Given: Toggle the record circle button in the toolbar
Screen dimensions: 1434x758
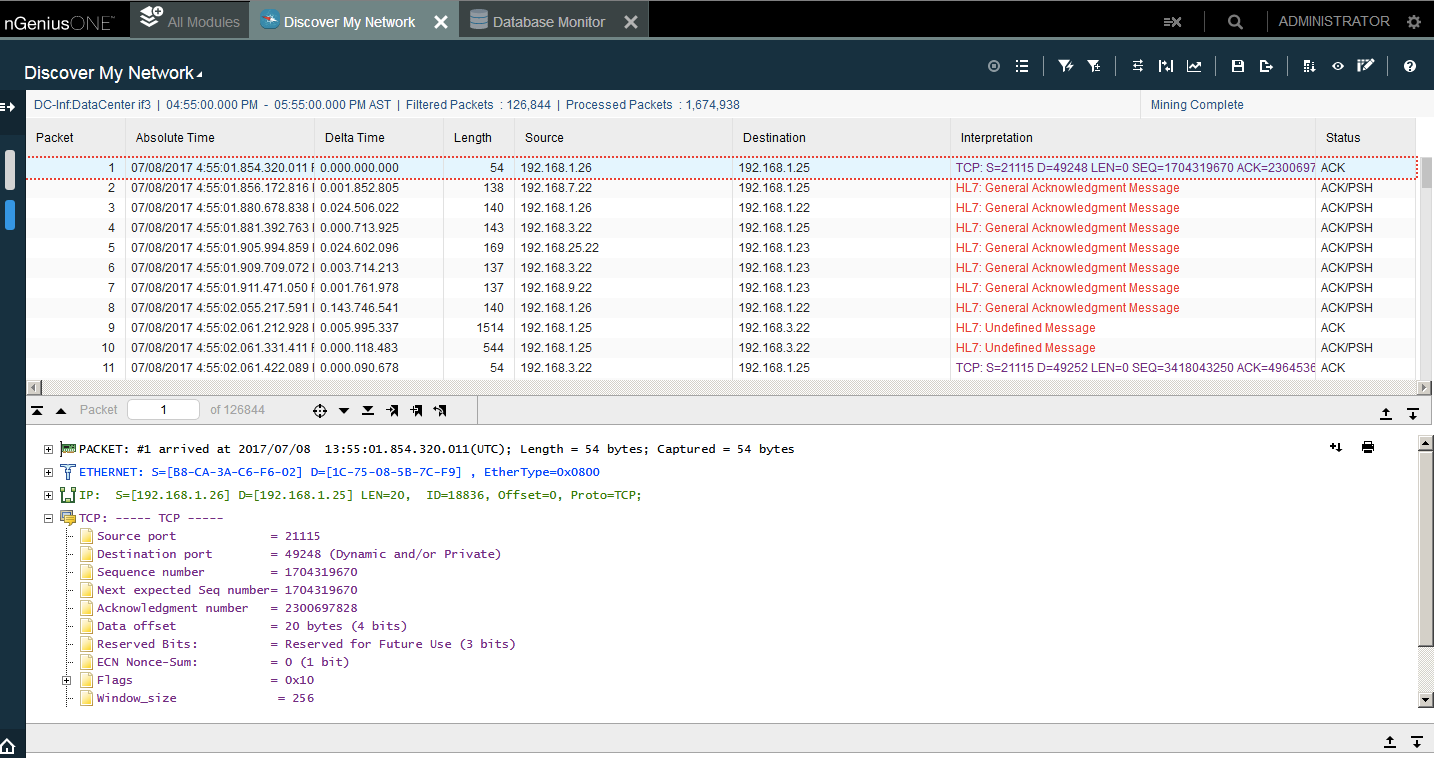Looking at the screenshot, I should point(994,66).
